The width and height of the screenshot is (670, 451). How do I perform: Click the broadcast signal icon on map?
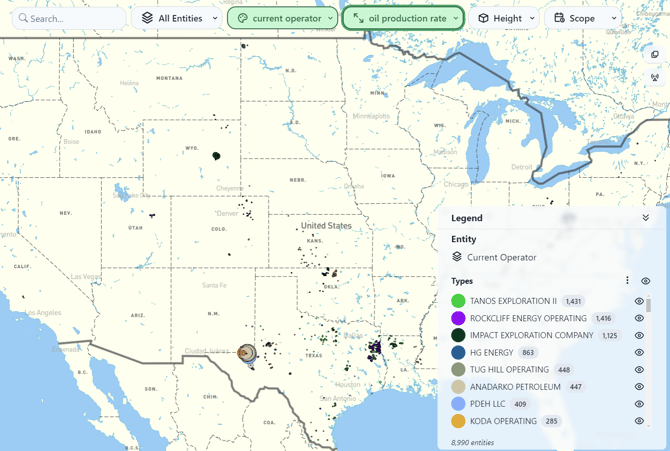[x=655, y=77]
